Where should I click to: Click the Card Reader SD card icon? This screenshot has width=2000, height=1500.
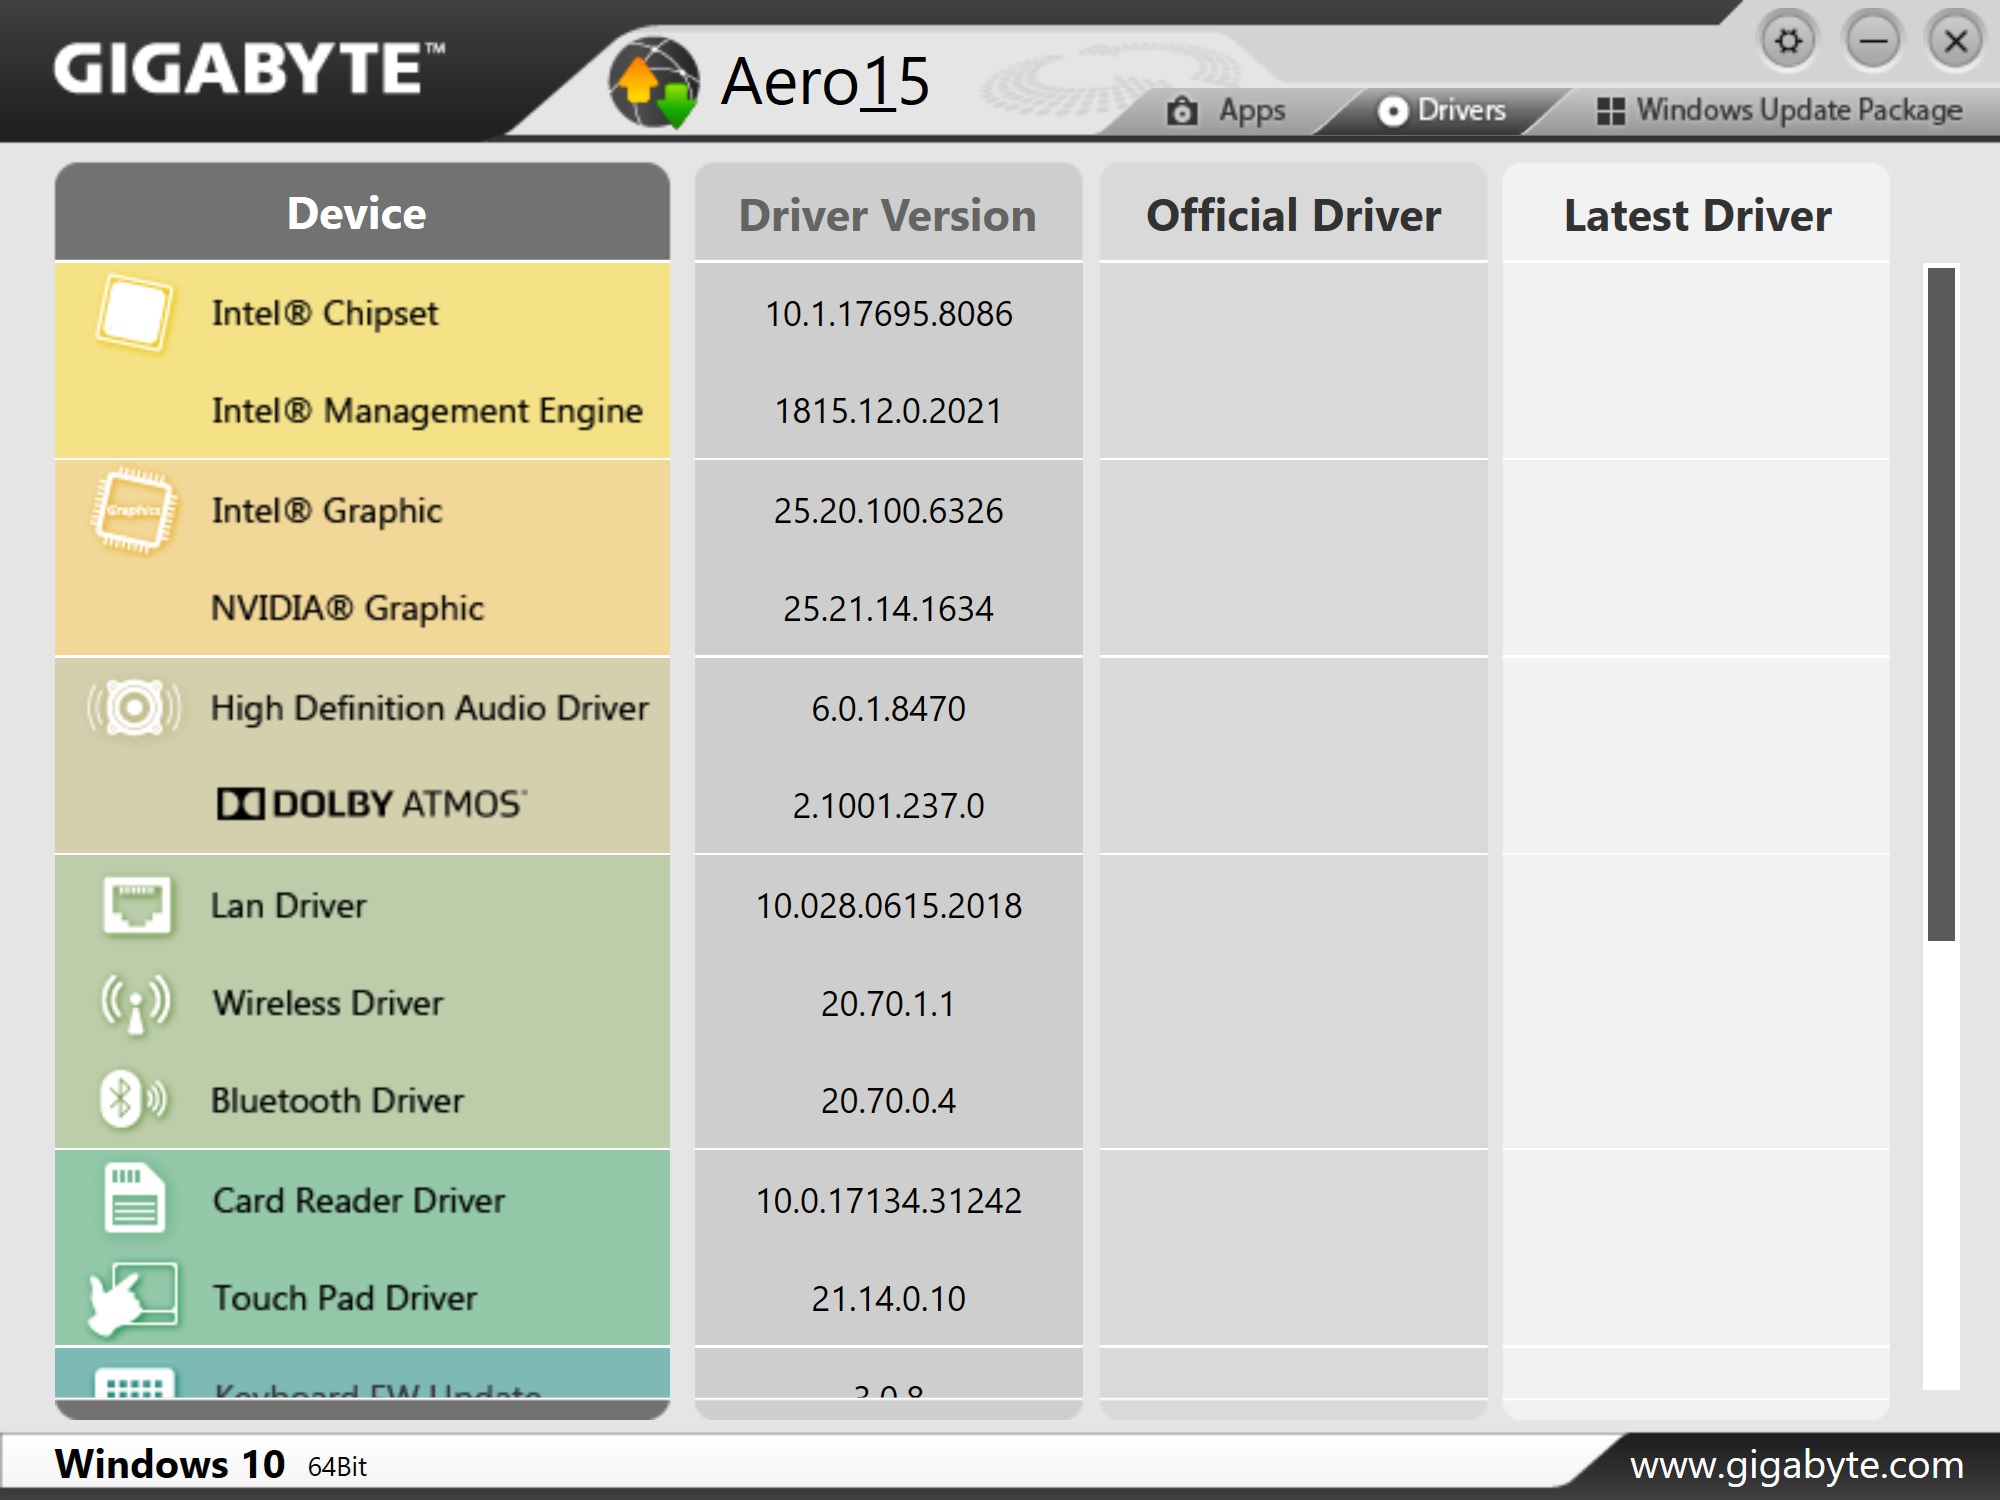[x=135, y=1198]
